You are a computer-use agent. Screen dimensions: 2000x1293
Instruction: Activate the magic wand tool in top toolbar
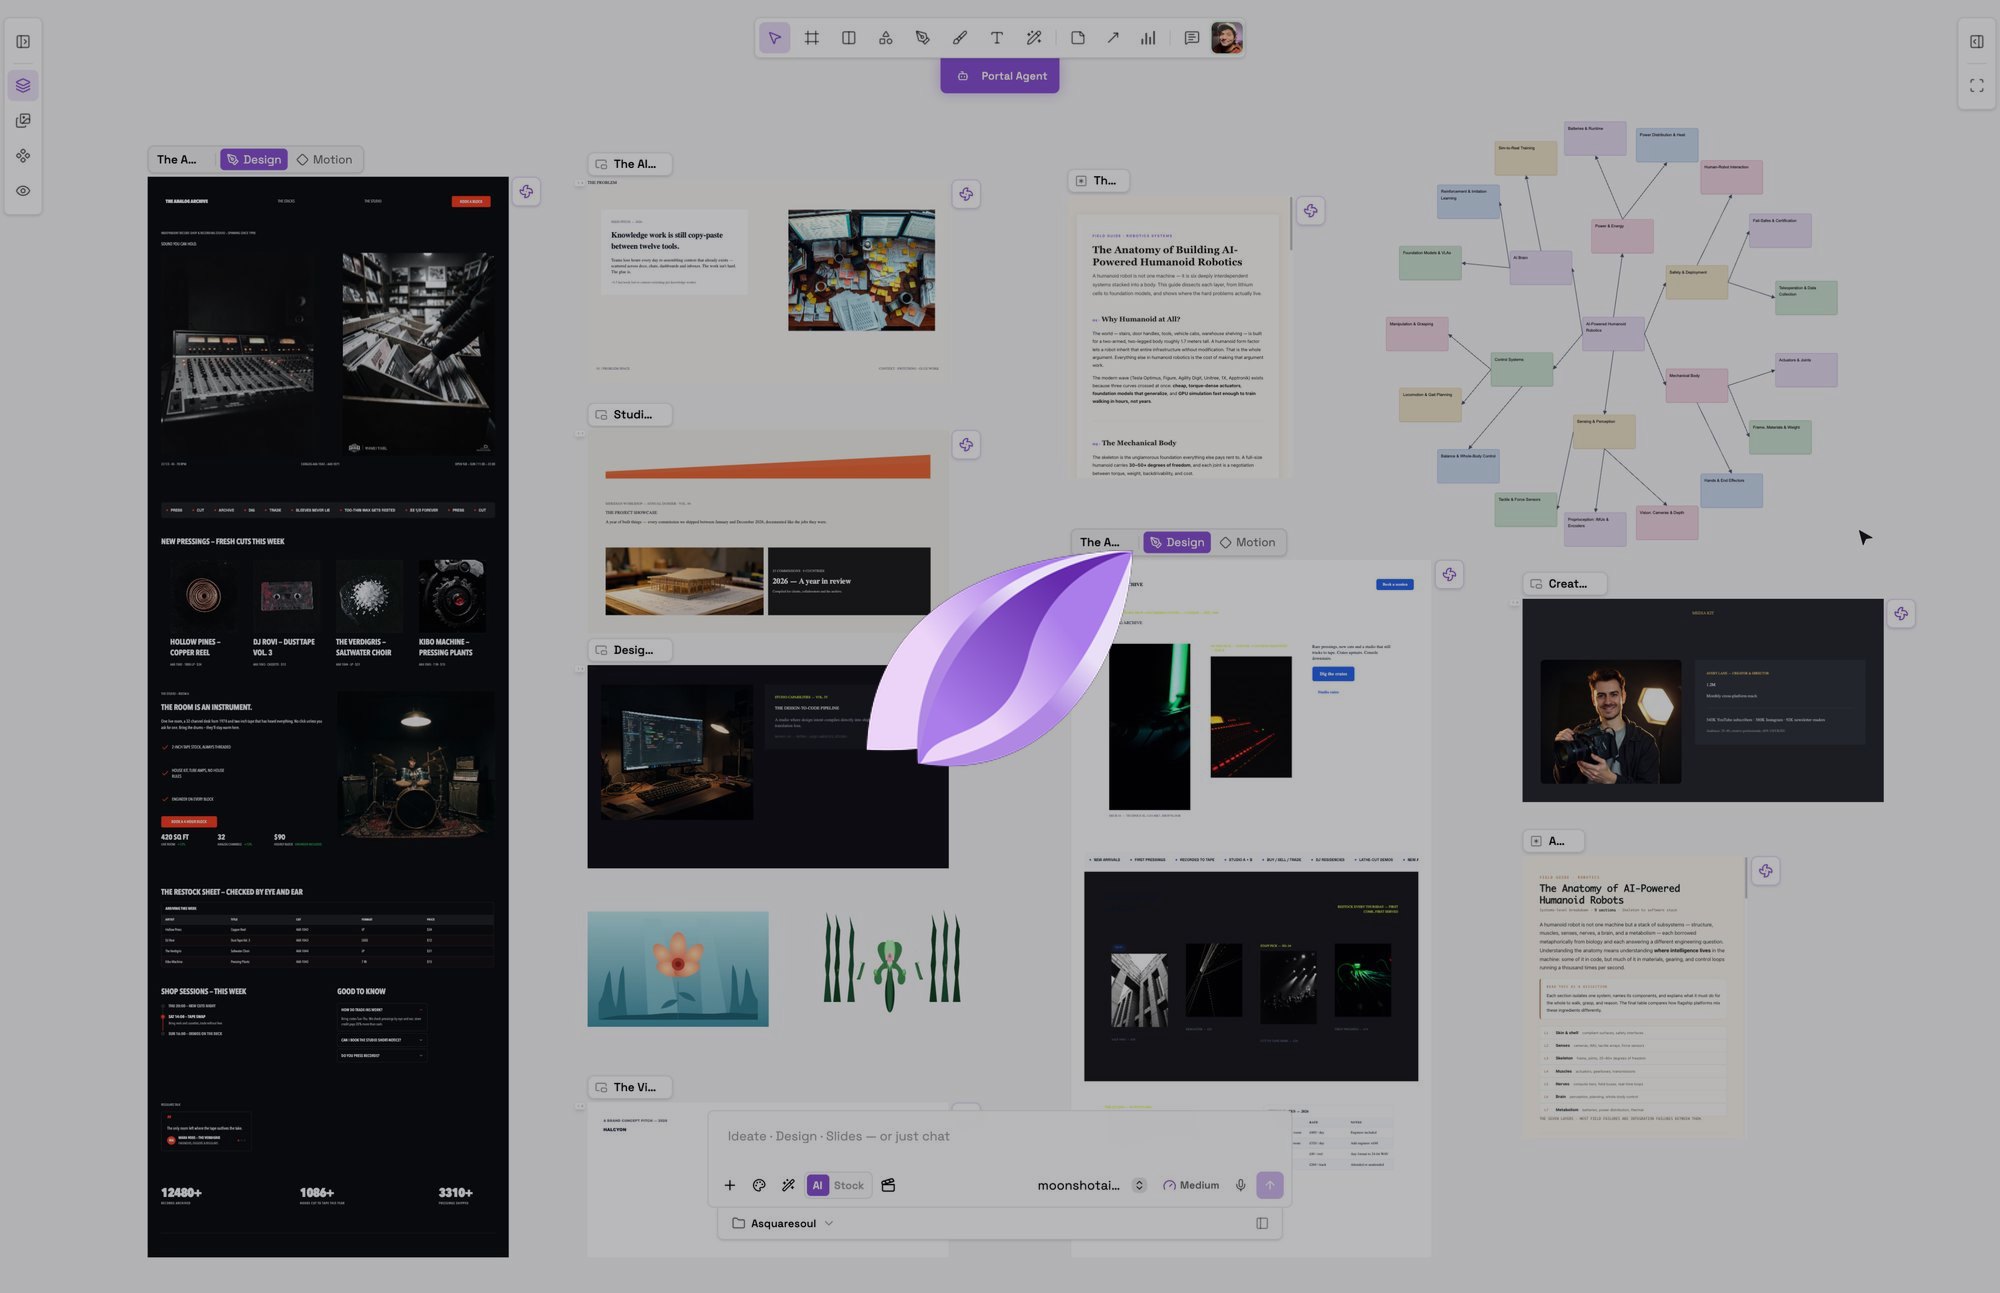click(1034, 38)
